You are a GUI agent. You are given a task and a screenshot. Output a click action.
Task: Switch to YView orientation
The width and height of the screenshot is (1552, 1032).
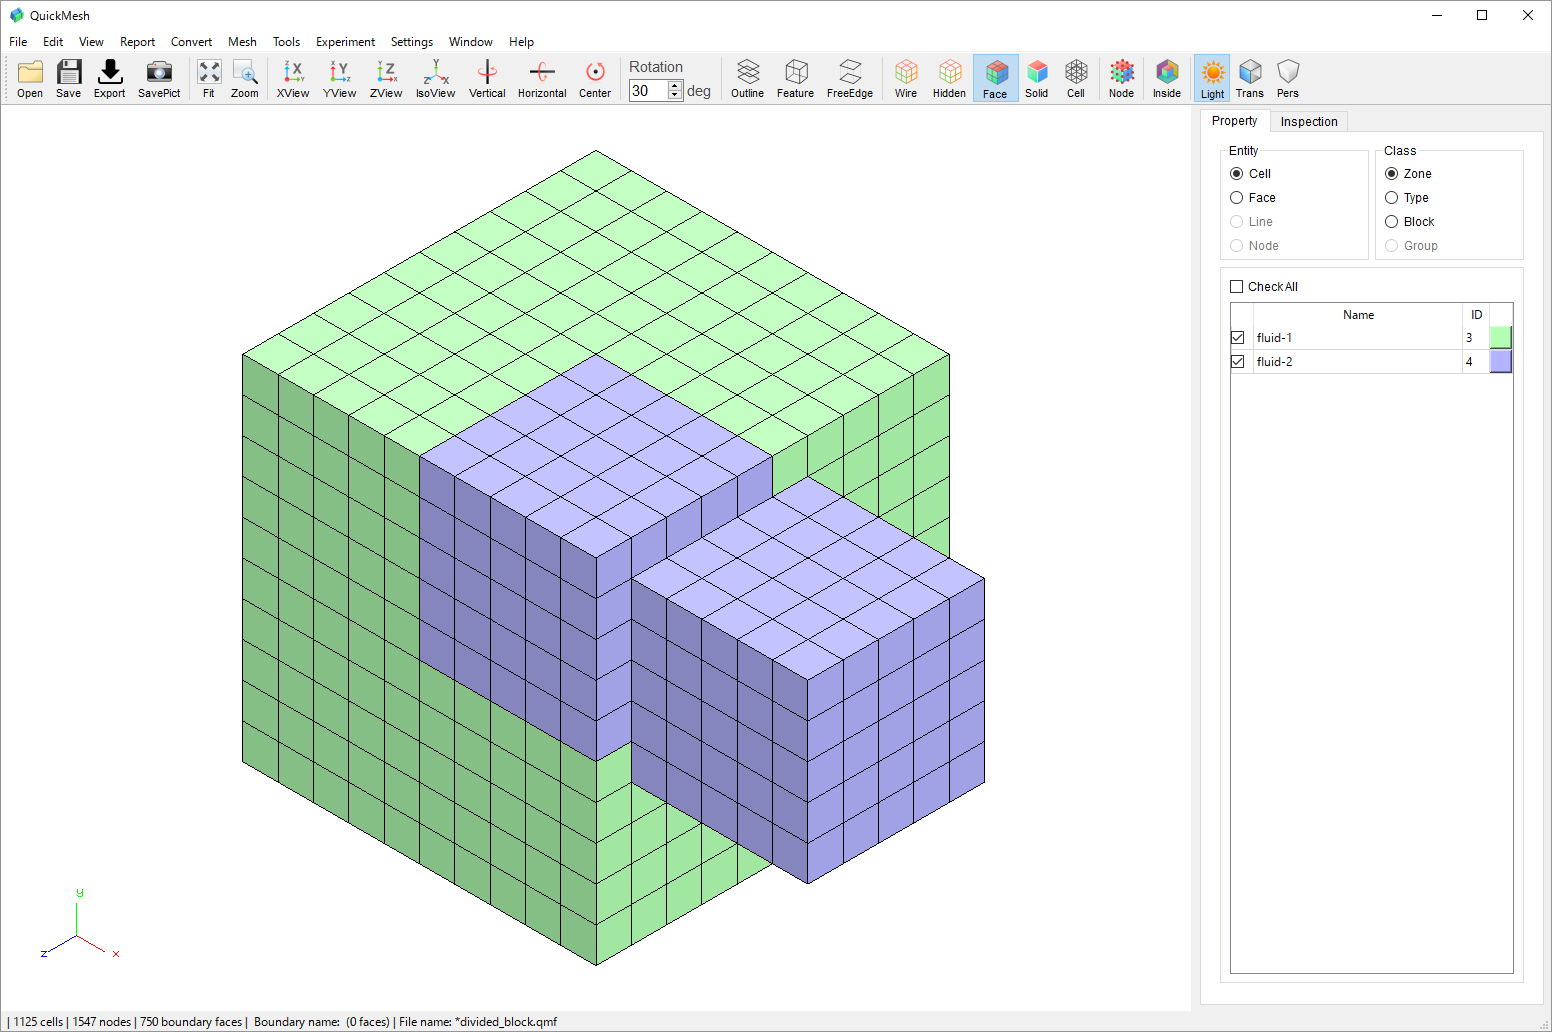point(340,78)
